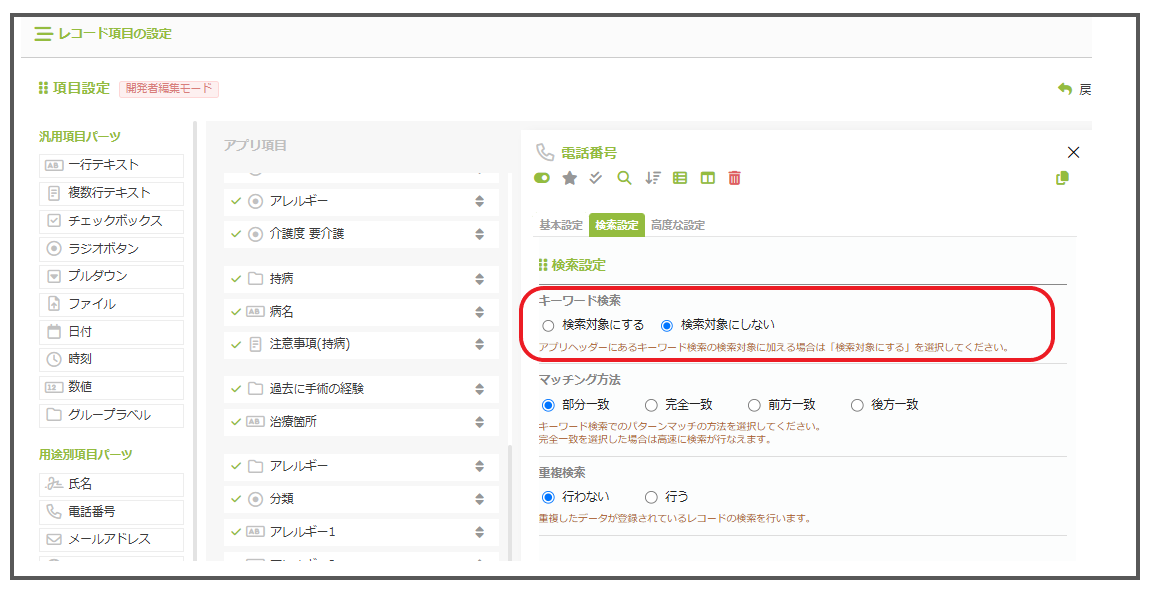1163x596 pixels.
Task: Click the sort arrows on 病名 row
Action: (480, 311)
